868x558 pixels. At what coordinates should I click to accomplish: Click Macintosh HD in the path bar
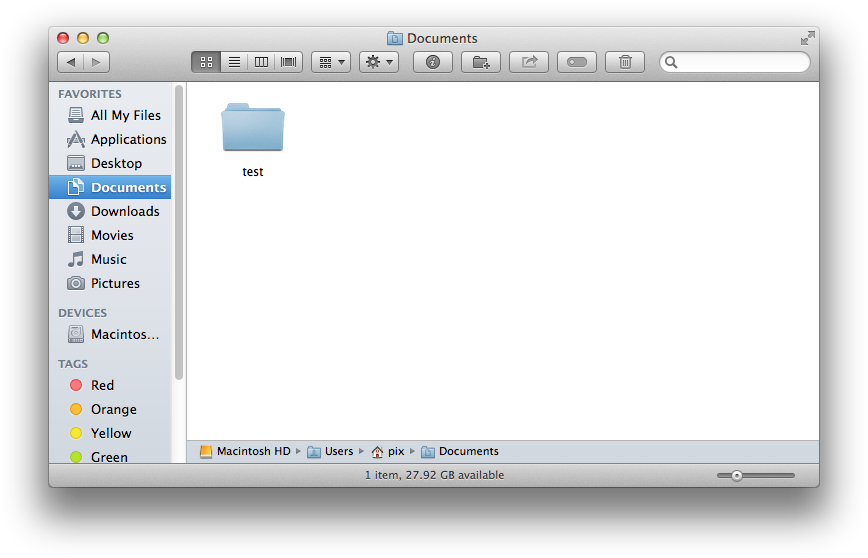[252, 451]
